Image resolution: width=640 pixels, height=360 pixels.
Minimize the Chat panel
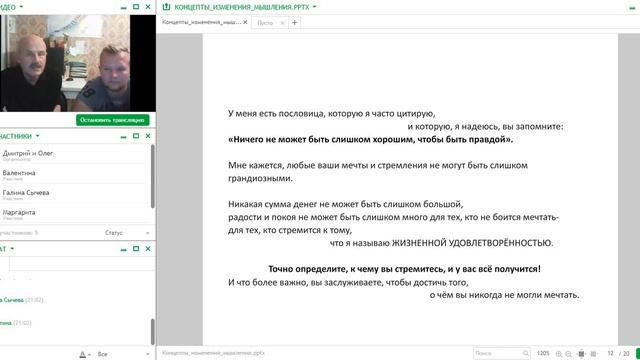click(x=124, y=249)
